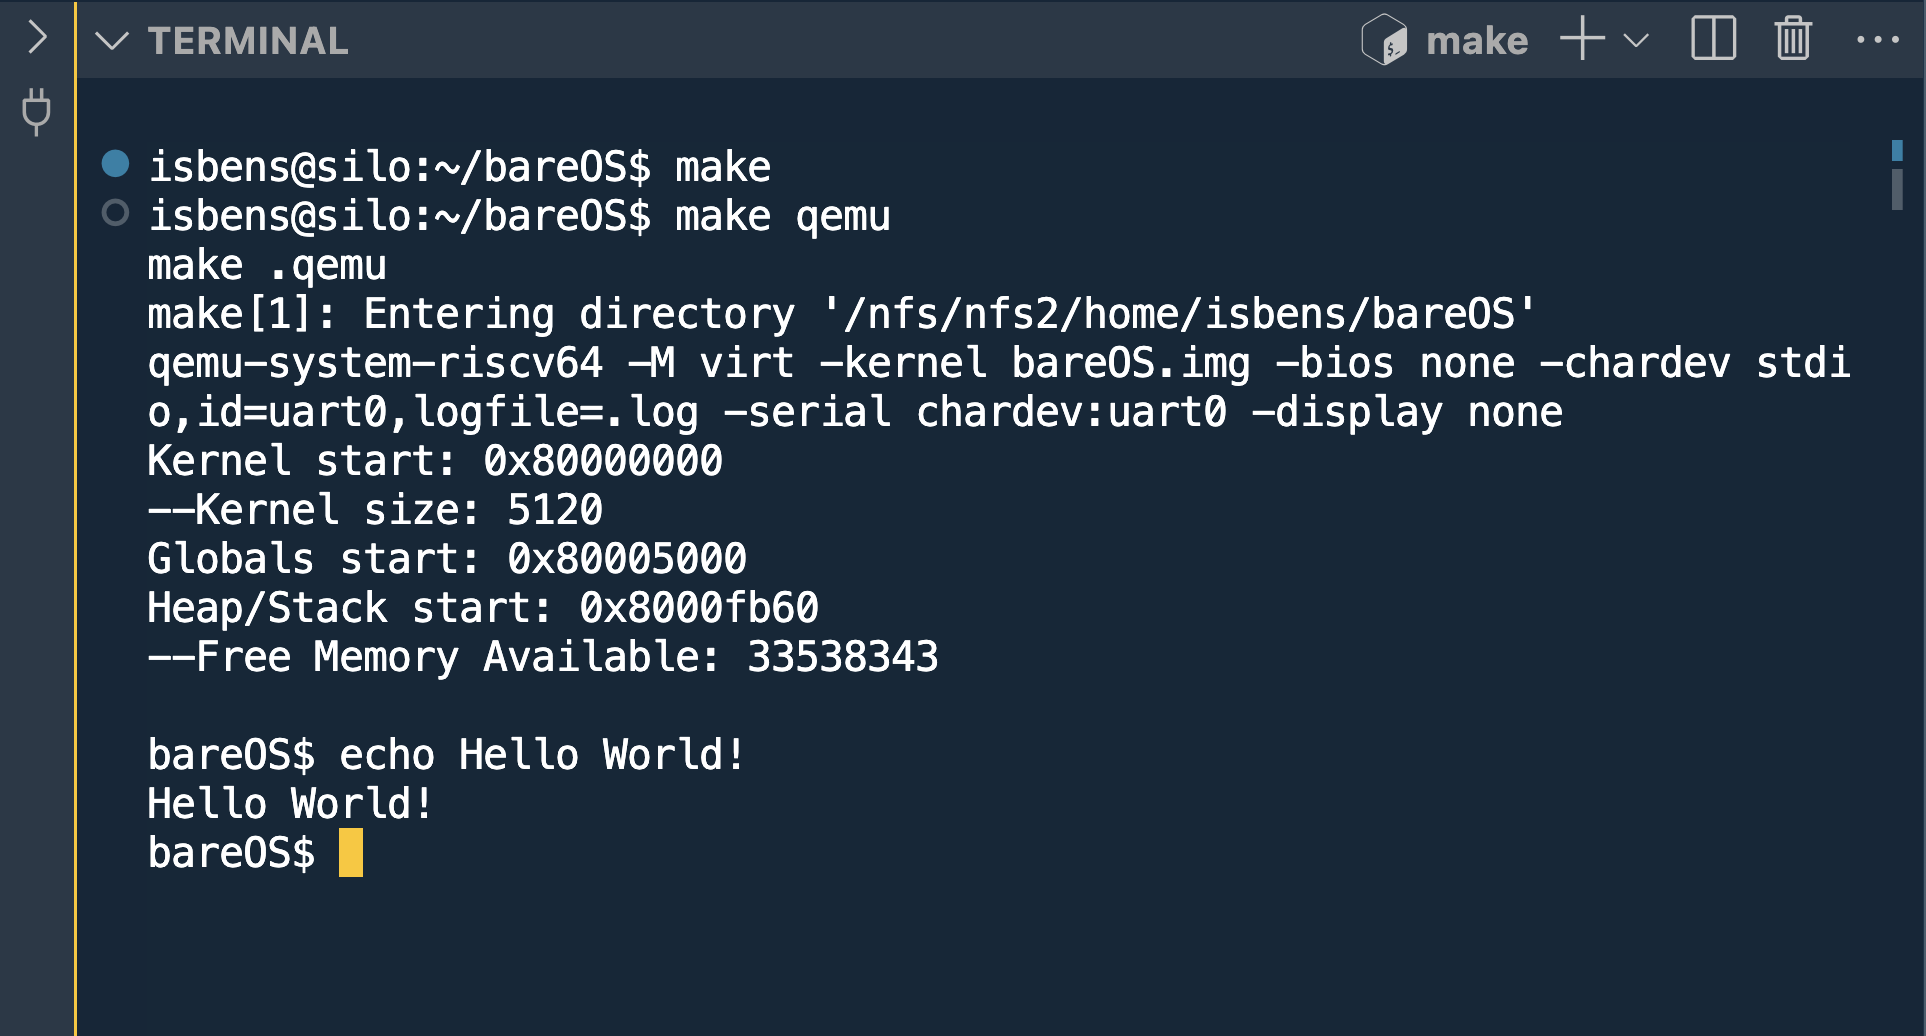
Task: Select the TERMINAL panel title
Action: coord(248,41)
